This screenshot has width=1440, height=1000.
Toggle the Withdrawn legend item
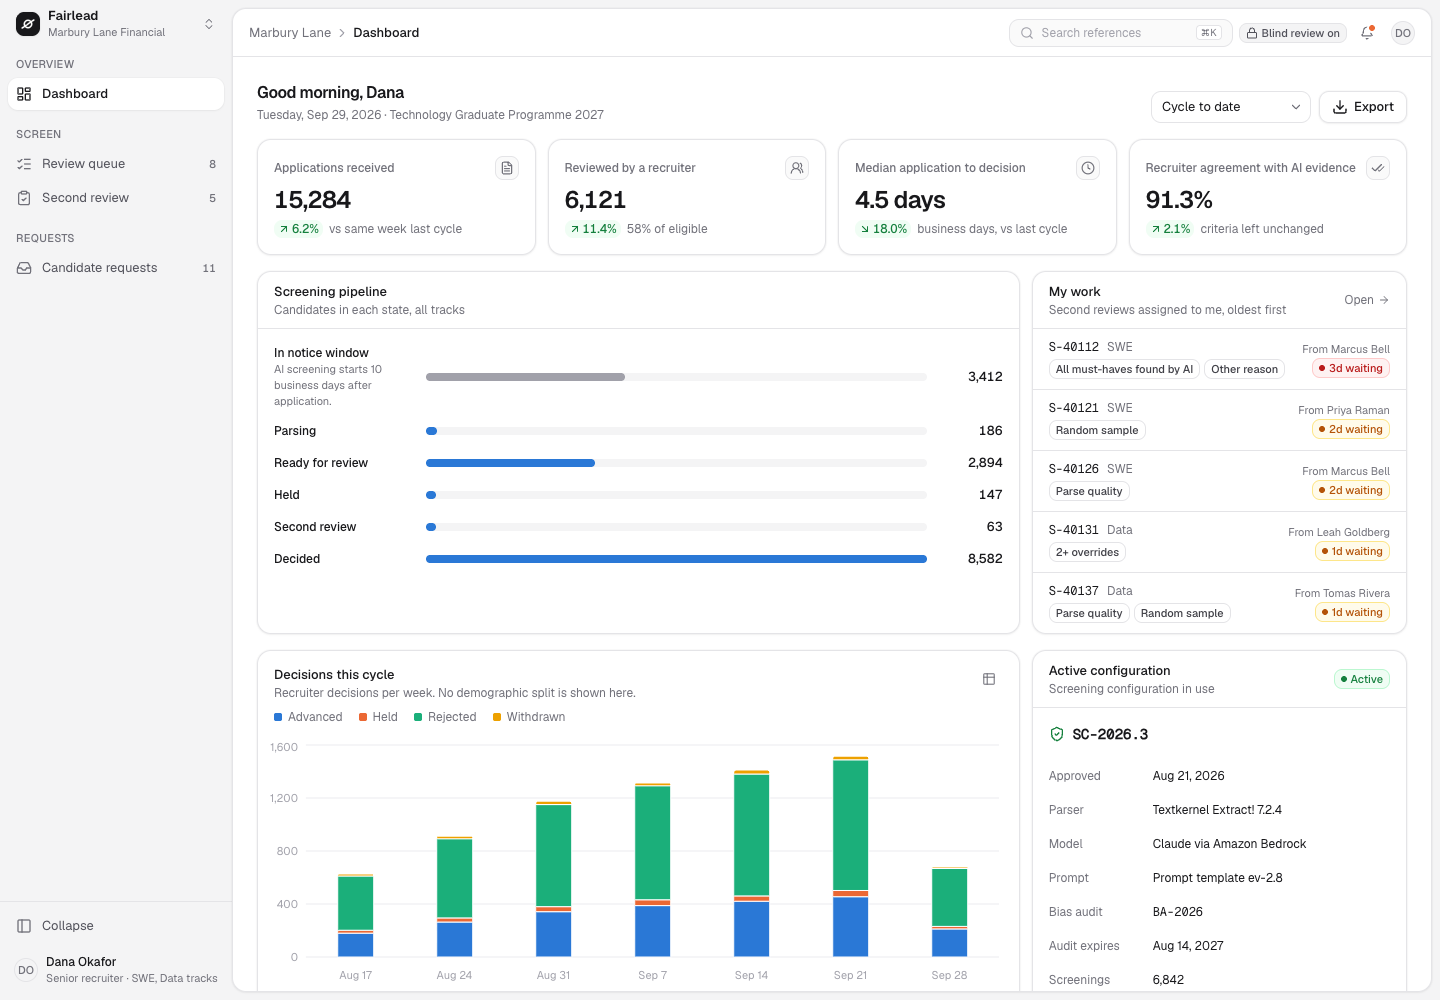pos(529,717)
